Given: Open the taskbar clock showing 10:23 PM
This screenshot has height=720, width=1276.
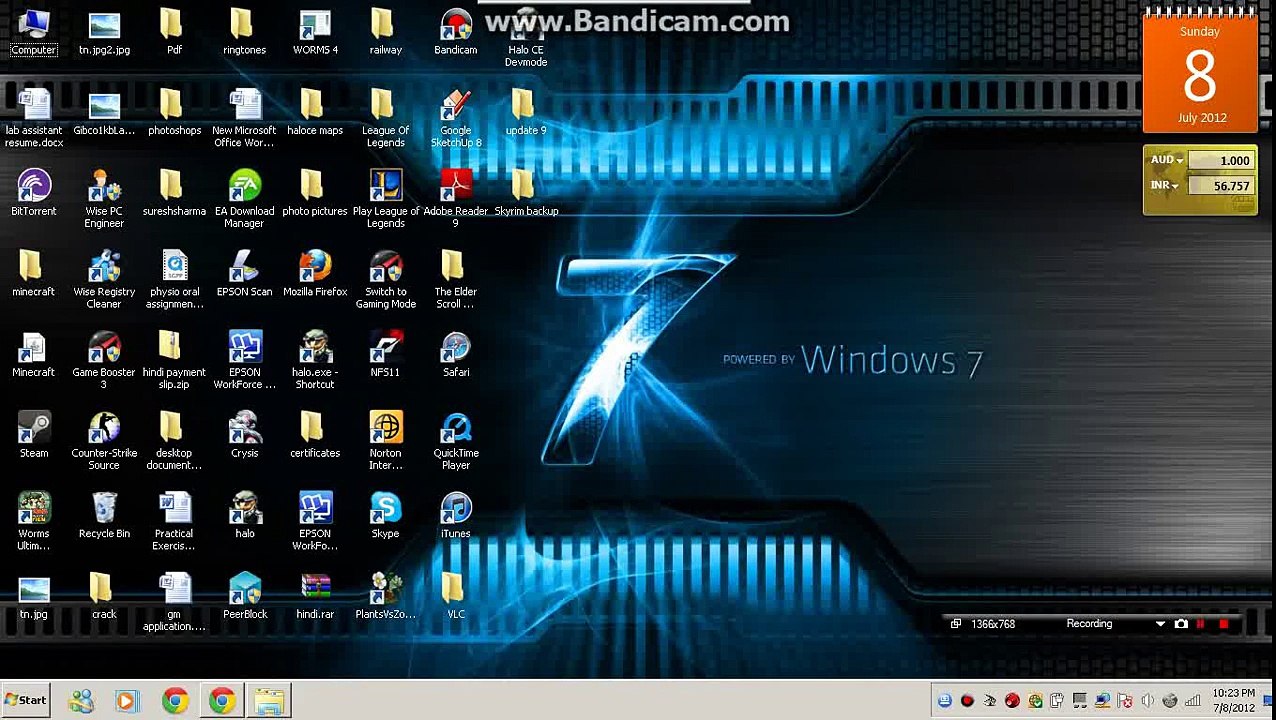Looking at the screenshot, I should [1234, 700].
